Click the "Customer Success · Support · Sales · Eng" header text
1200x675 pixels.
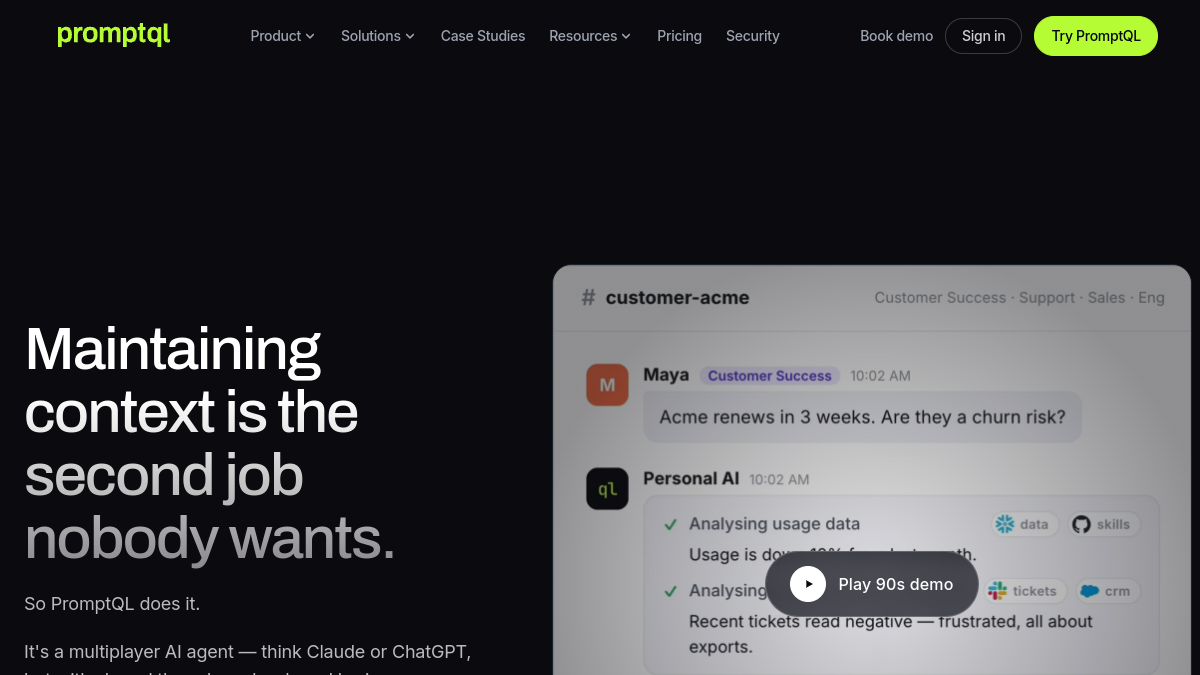1020,297
